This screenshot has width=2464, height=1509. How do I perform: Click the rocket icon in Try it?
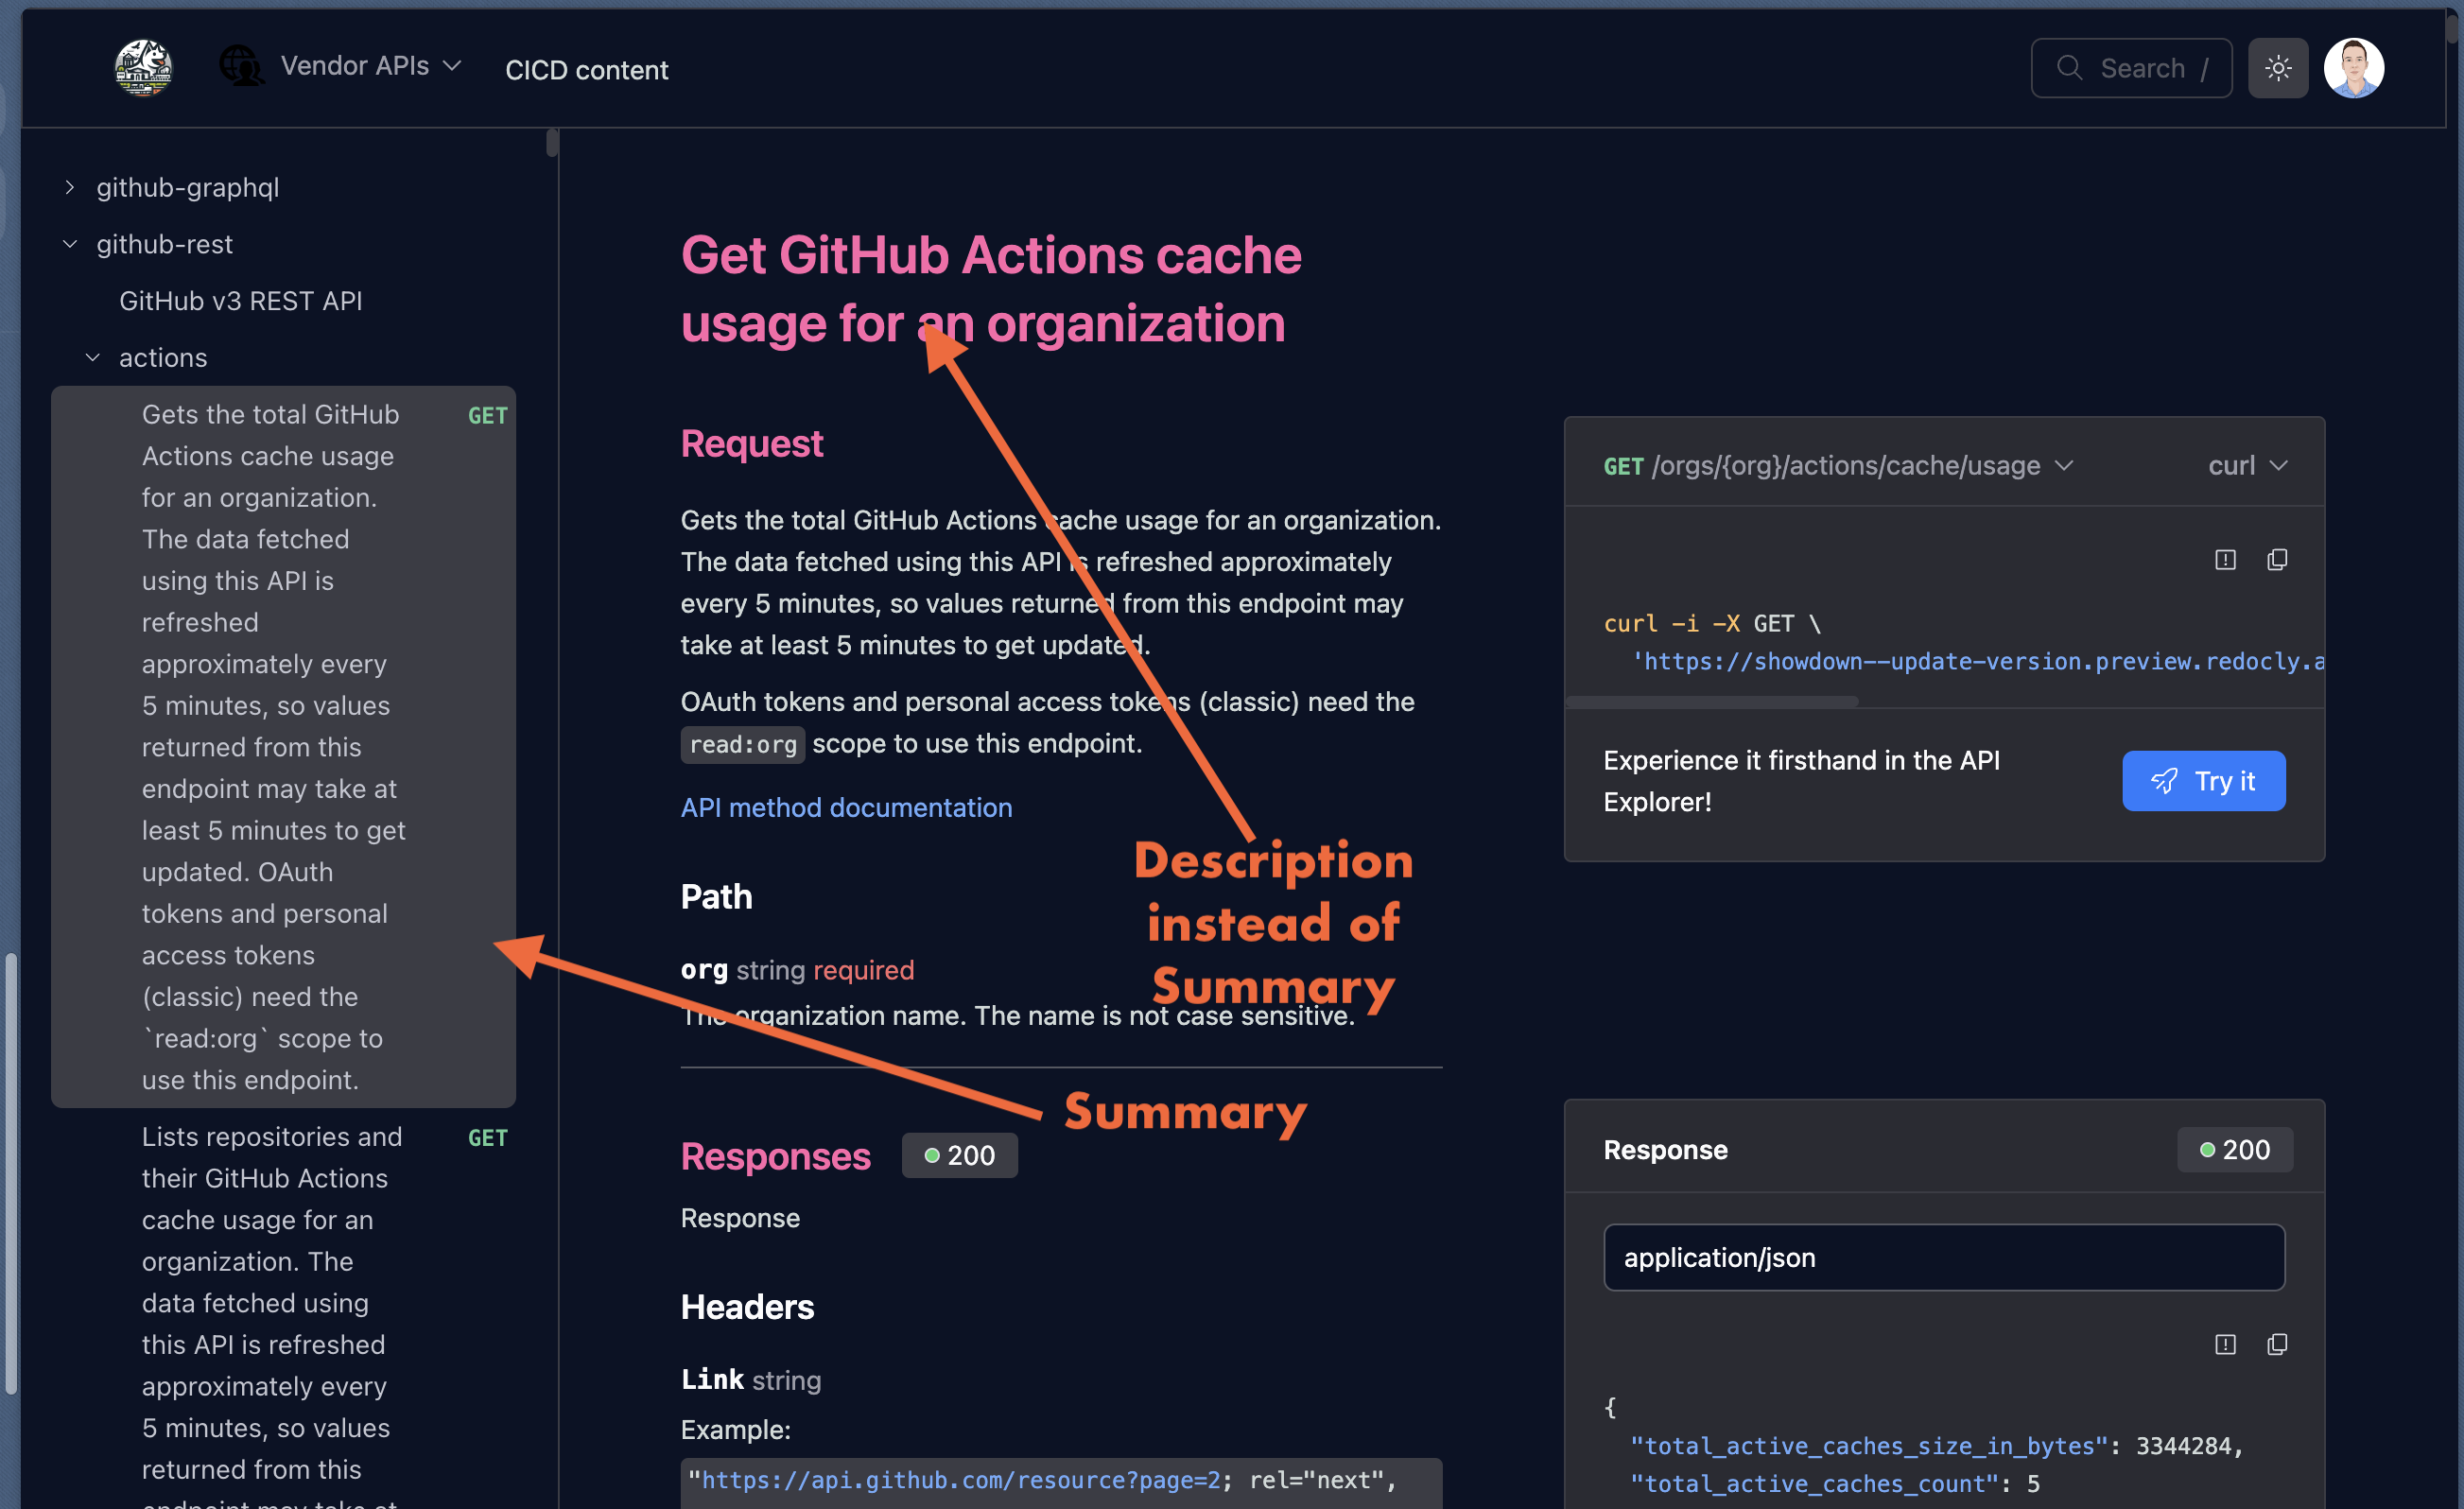[2164, 781]
